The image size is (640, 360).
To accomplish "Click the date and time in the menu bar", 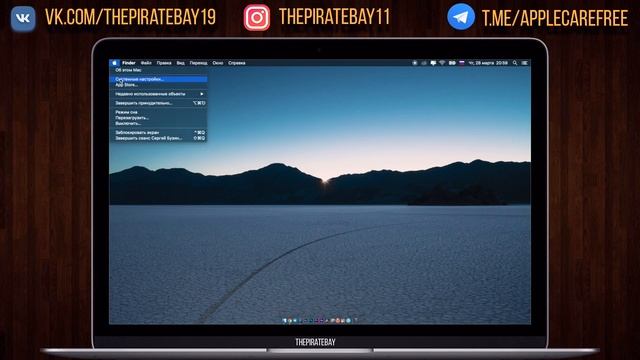I will pyautogui.click(x=488, y=63).
